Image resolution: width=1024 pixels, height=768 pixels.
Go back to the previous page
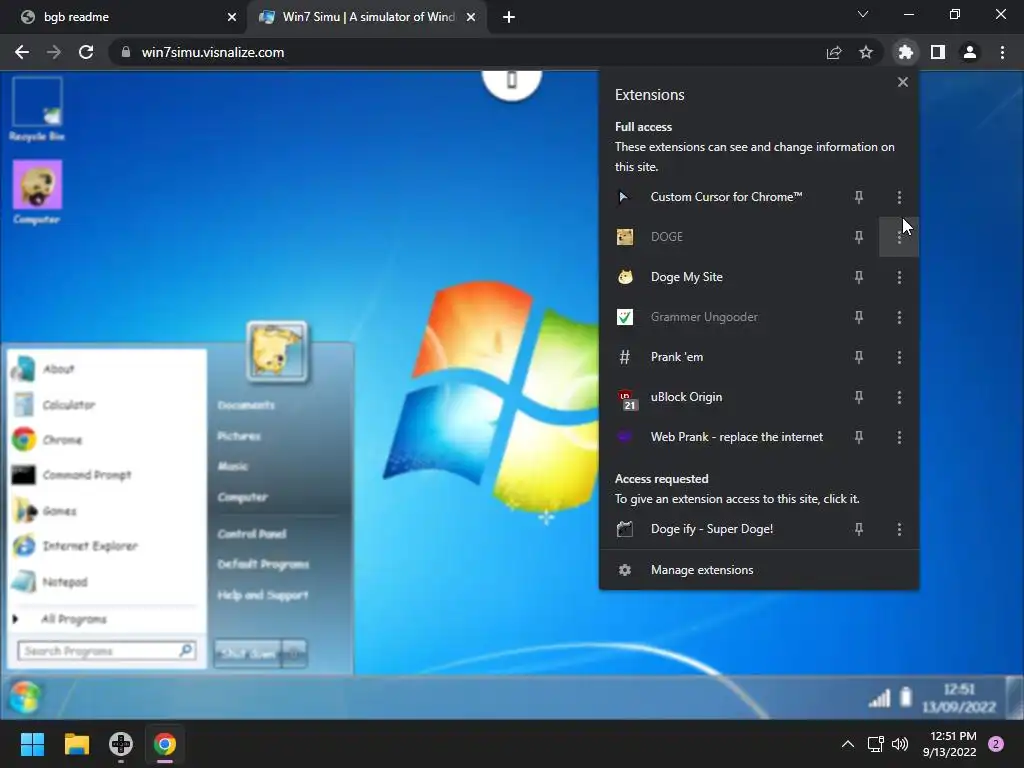tap(22, 52)
